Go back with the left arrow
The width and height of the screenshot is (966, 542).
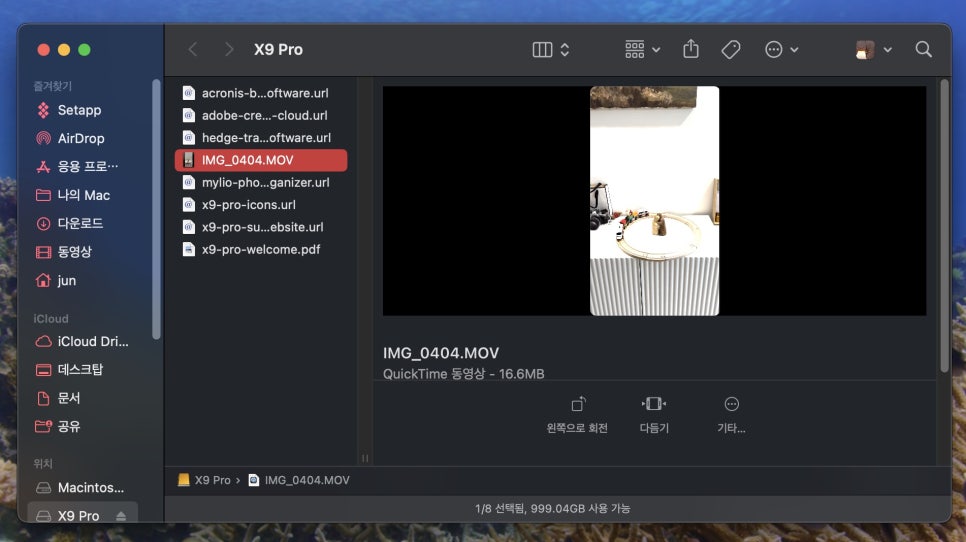(x=193, y=49)
